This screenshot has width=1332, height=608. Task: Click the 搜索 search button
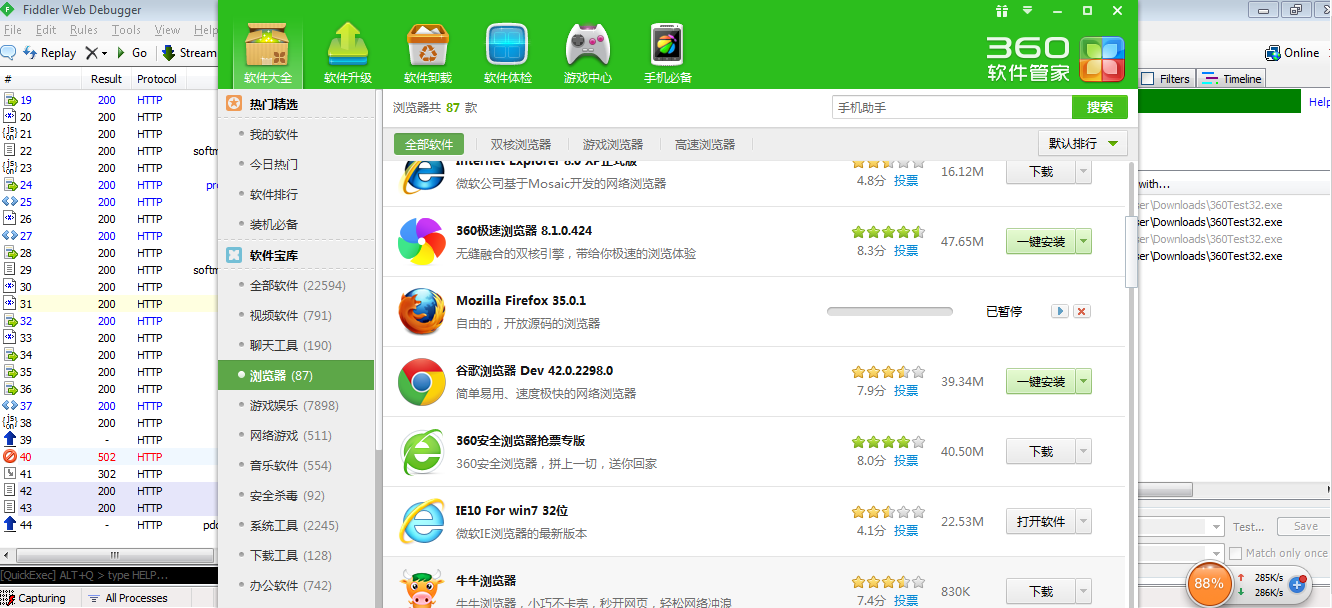pos(1100,107)
